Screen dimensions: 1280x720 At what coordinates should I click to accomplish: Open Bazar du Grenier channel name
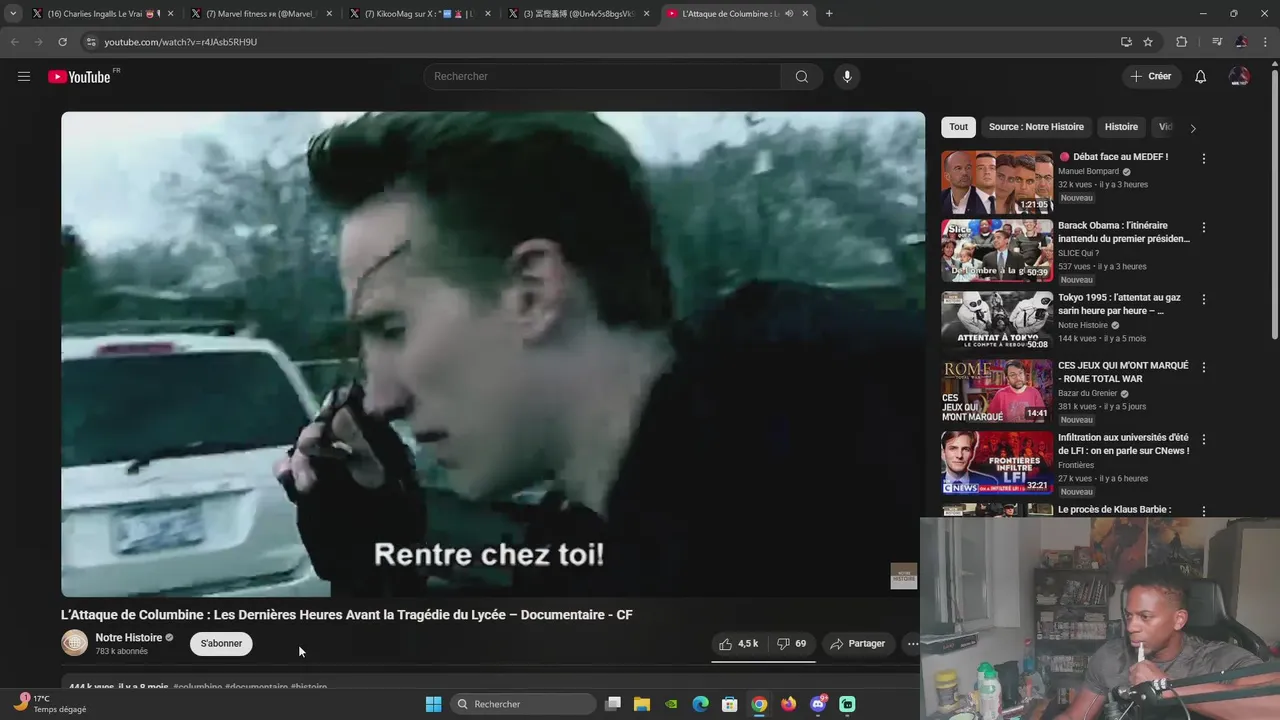pos(1087,393)
